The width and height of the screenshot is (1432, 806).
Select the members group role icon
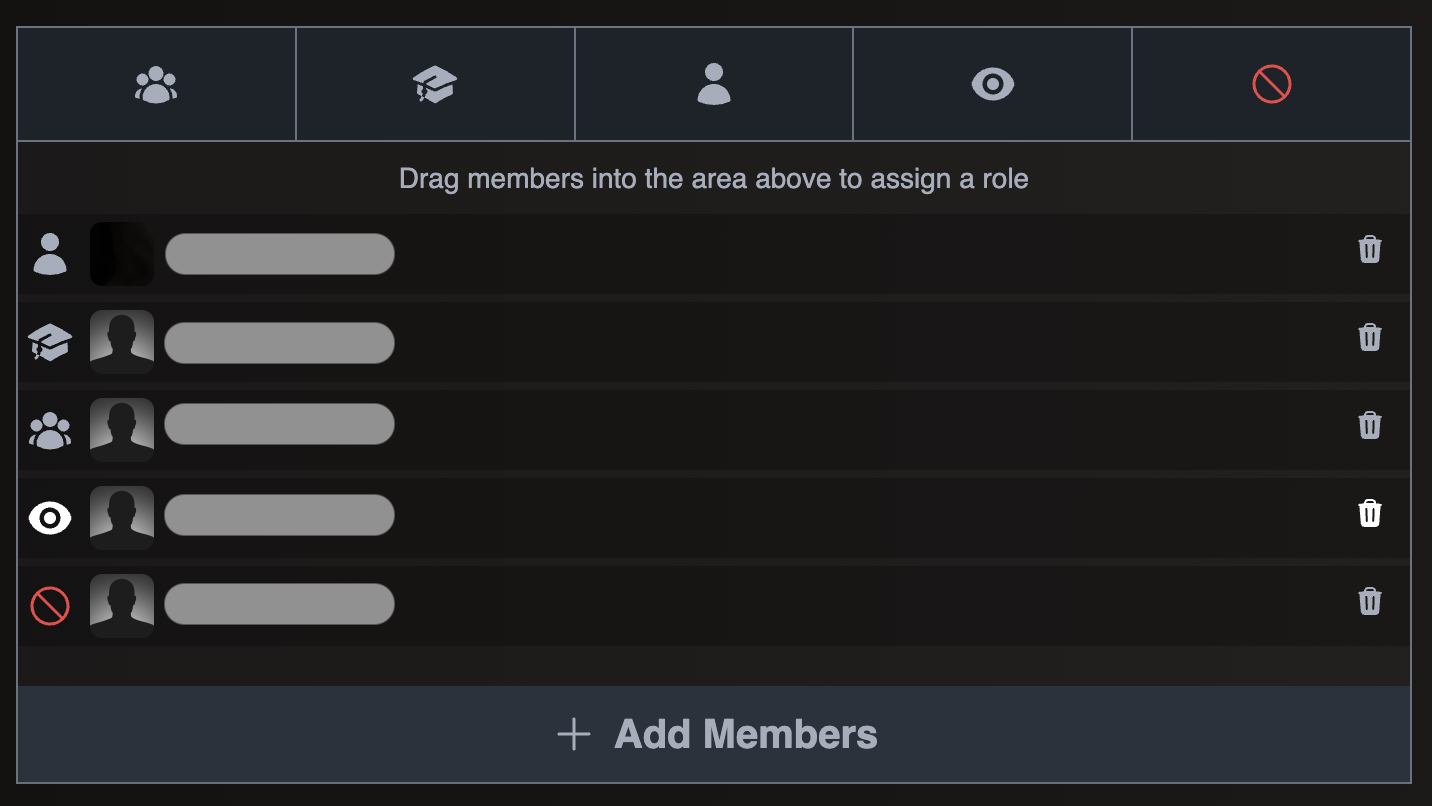coord(156,84)
